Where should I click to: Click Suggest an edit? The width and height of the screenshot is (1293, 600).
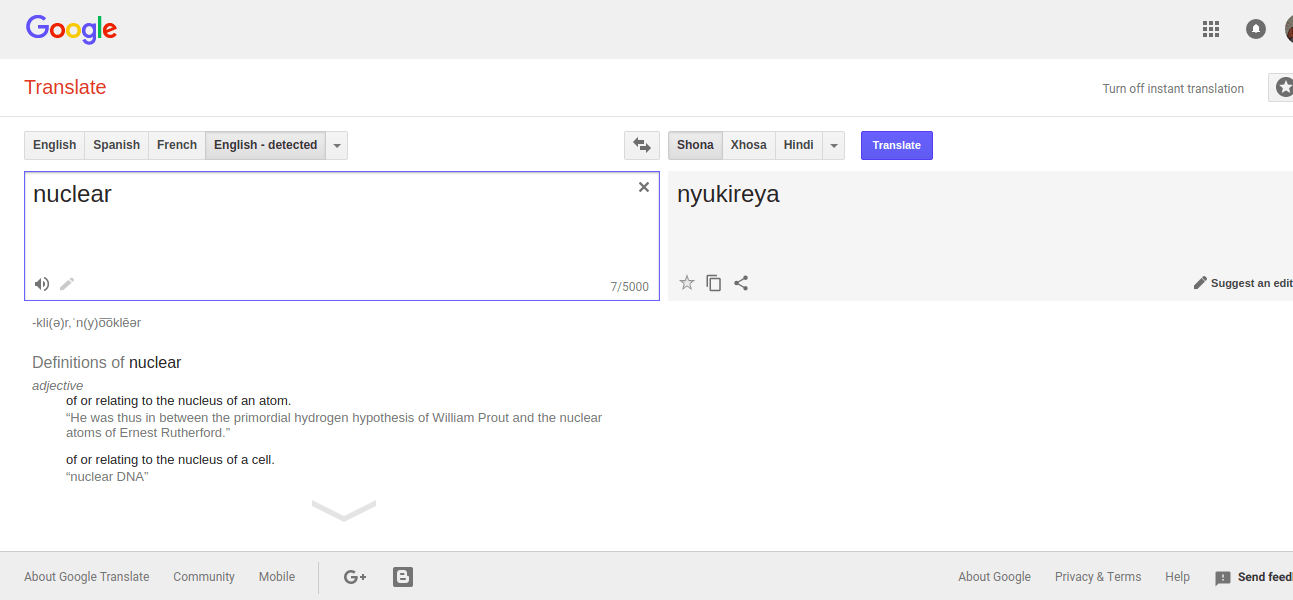[x=1243, y=283]
